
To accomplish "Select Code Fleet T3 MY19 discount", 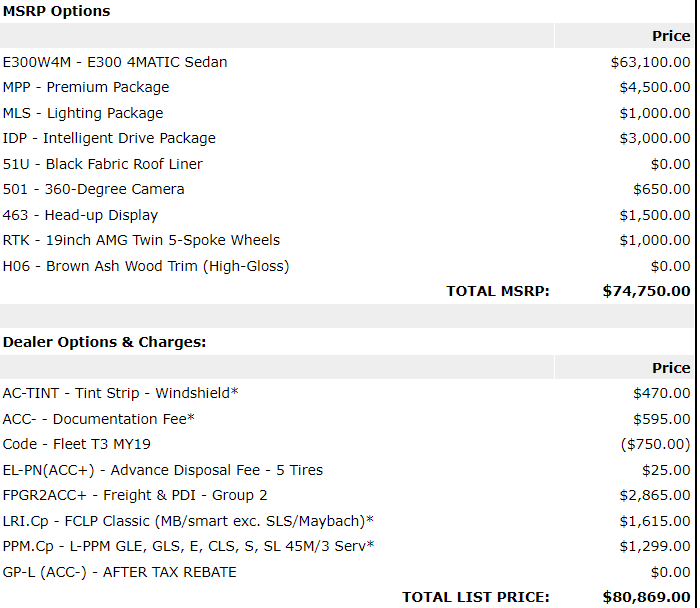I will coord(347,444).
